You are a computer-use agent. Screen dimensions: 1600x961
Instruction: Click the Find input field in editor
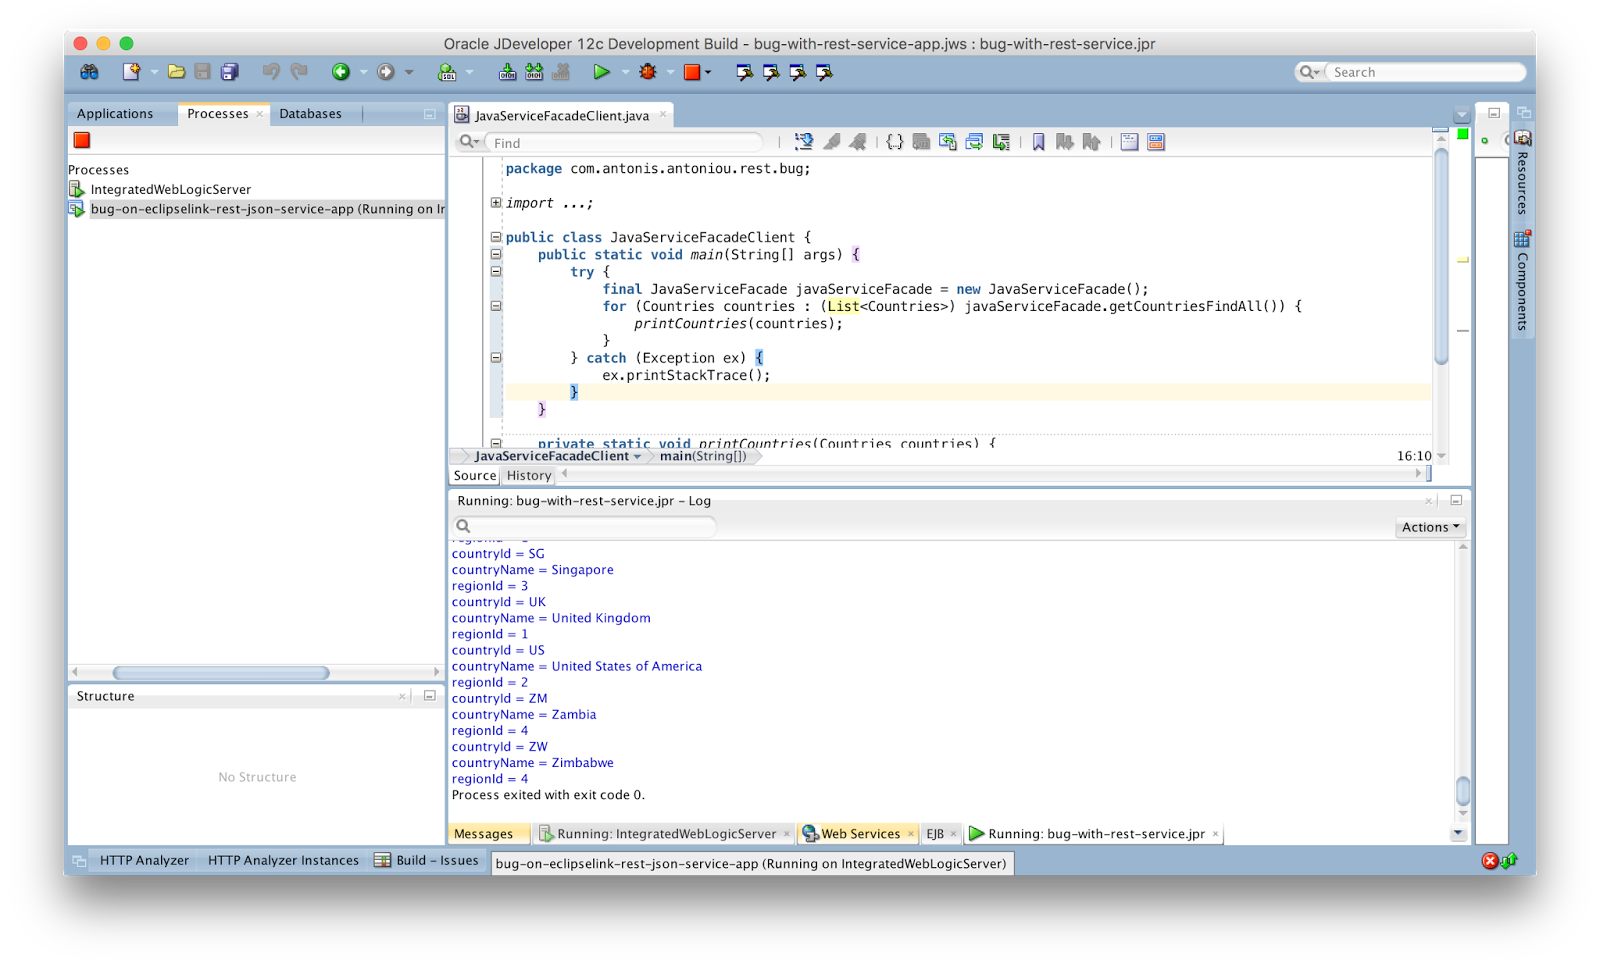[x=626, y=143]
